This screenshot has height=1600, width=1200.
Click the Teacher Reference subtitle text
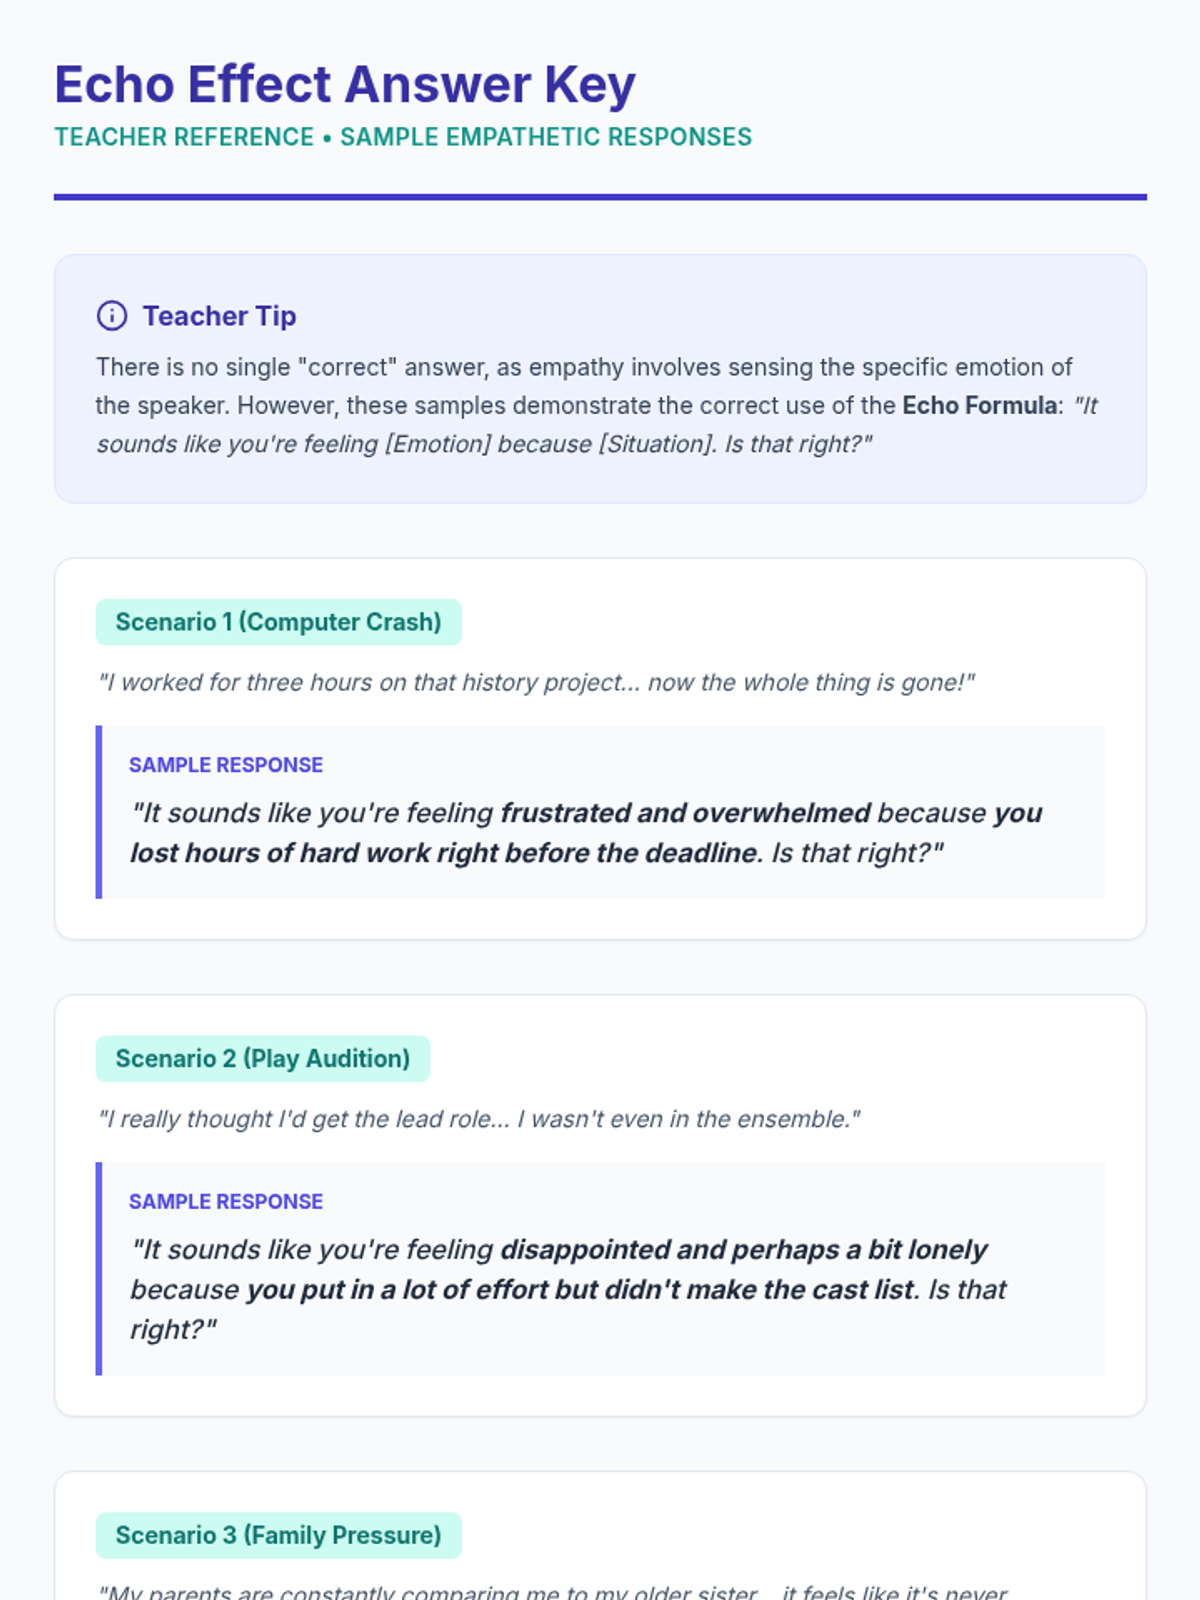[x=403, y=137]
